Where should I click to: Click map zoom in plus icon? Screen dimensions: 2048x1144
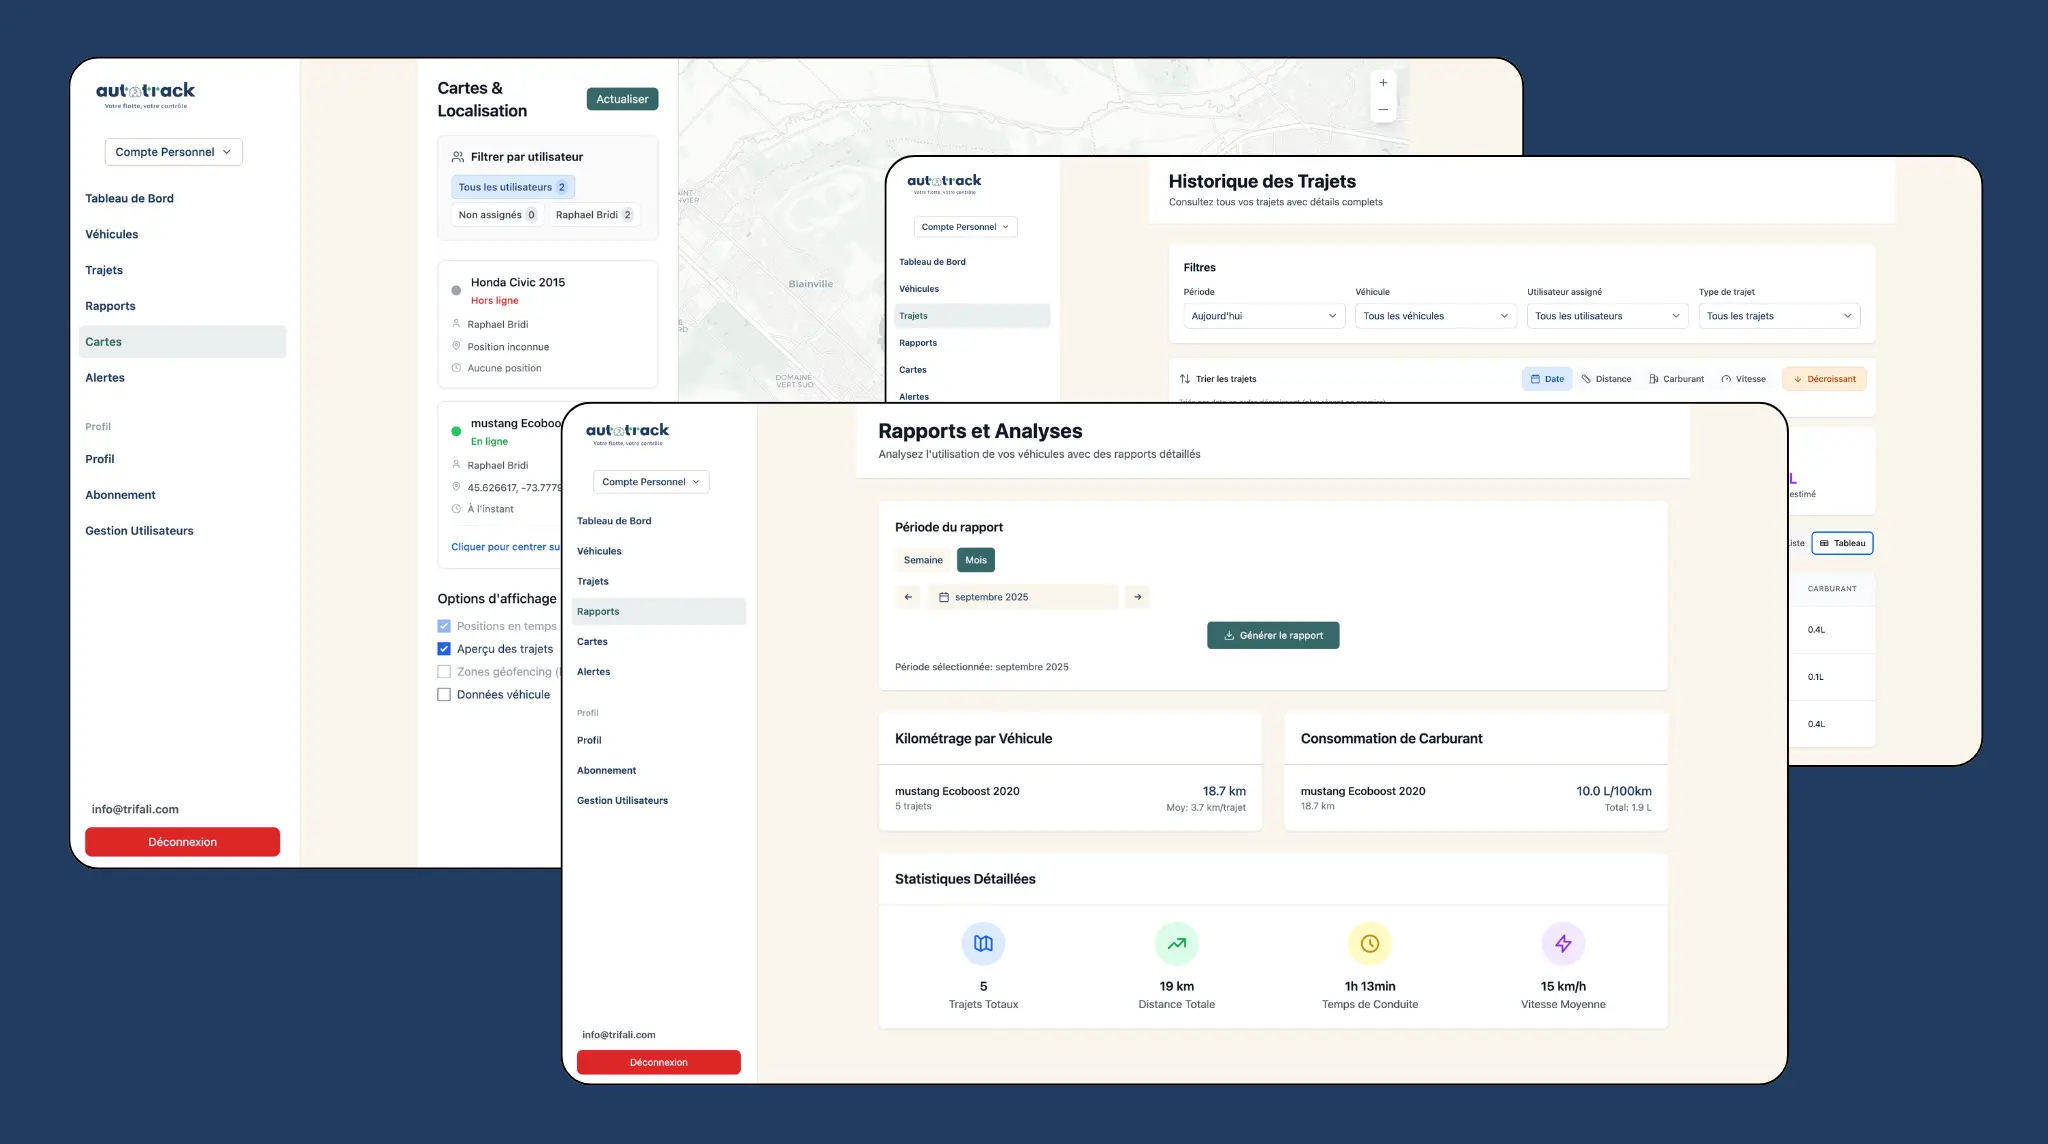[x=1383, y=83]
